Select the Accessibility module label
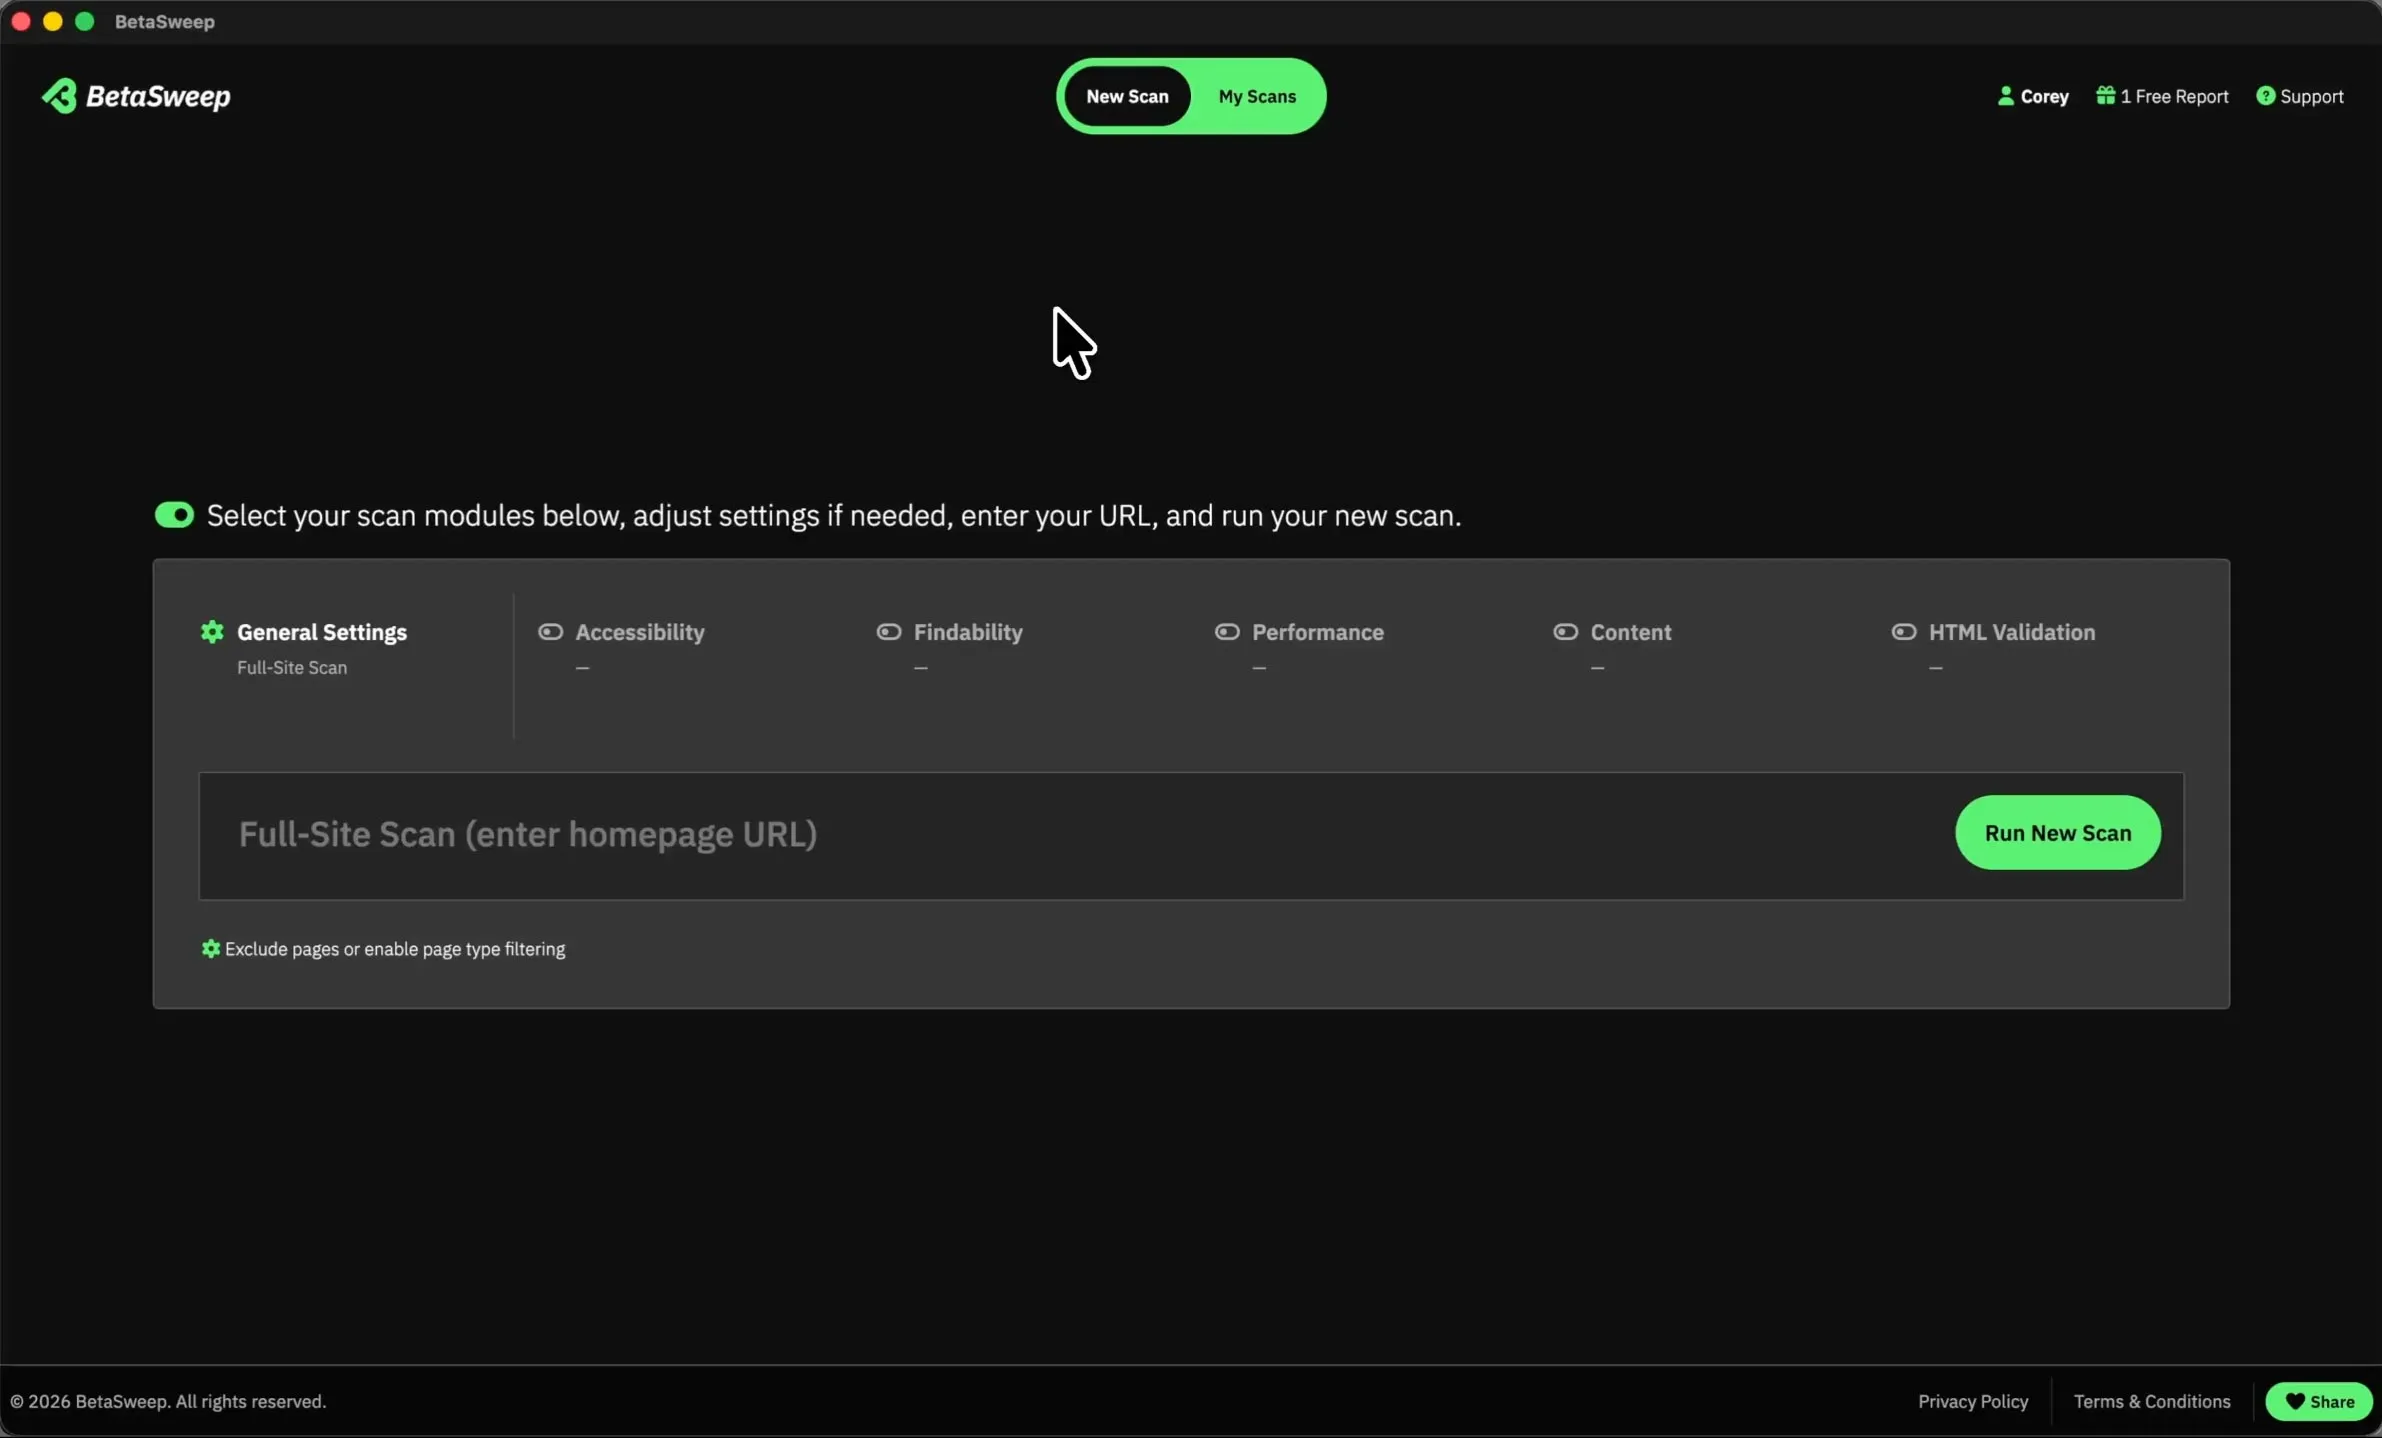 (640, 632)
